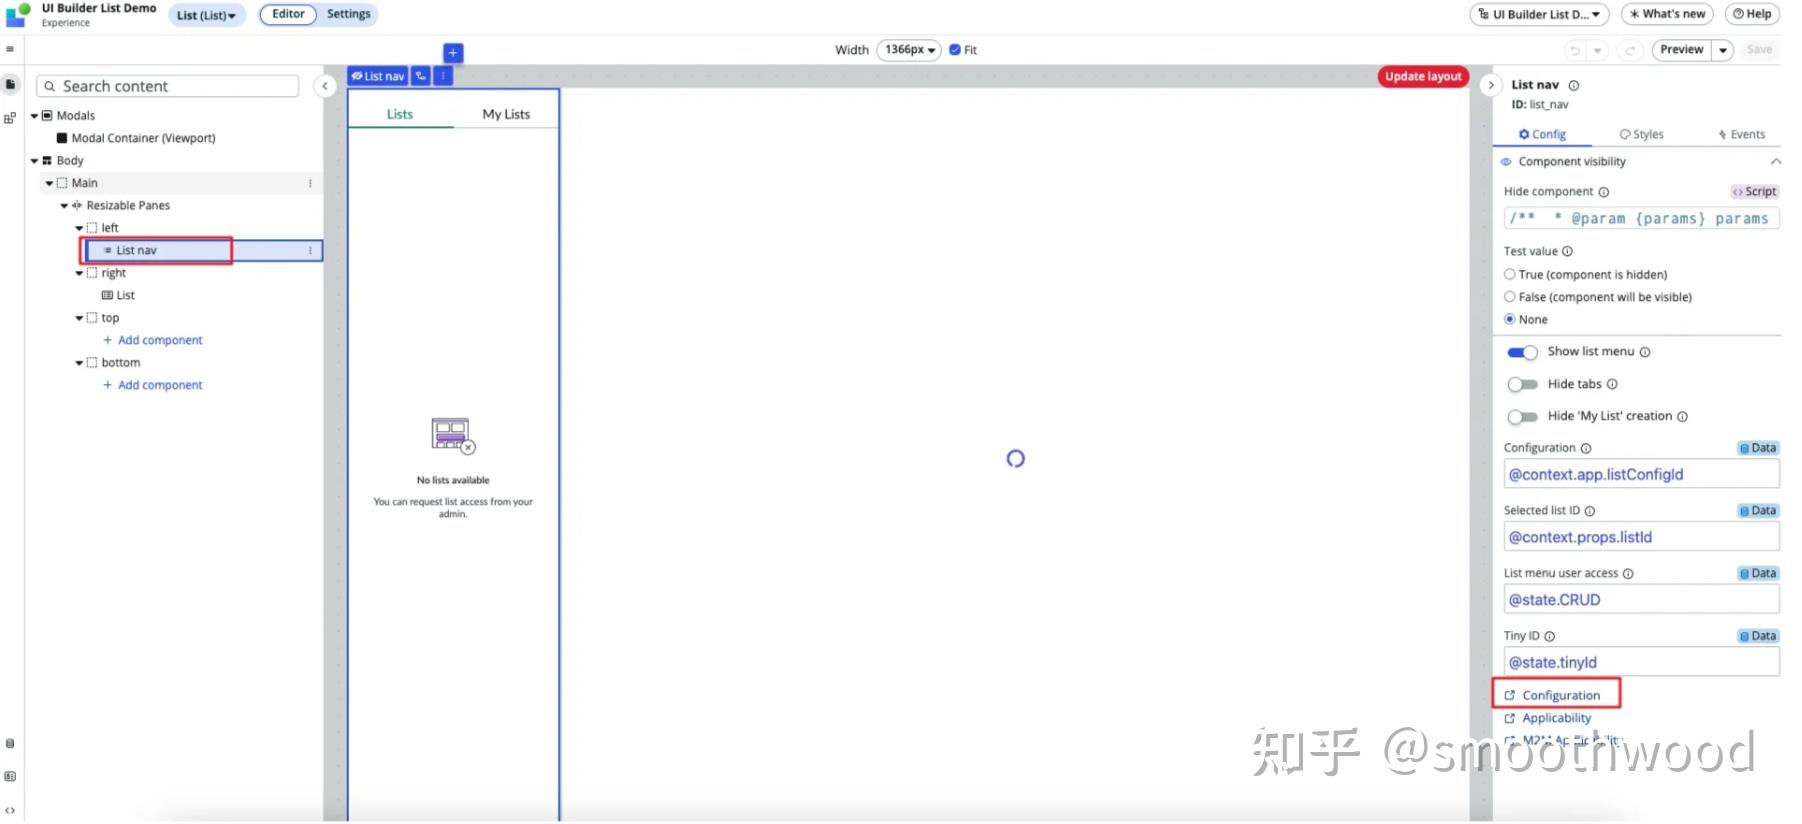Viewport: 1802px width, 824px height.
Task: Collapse the Component visibility section
Action: click(1775, 162)
